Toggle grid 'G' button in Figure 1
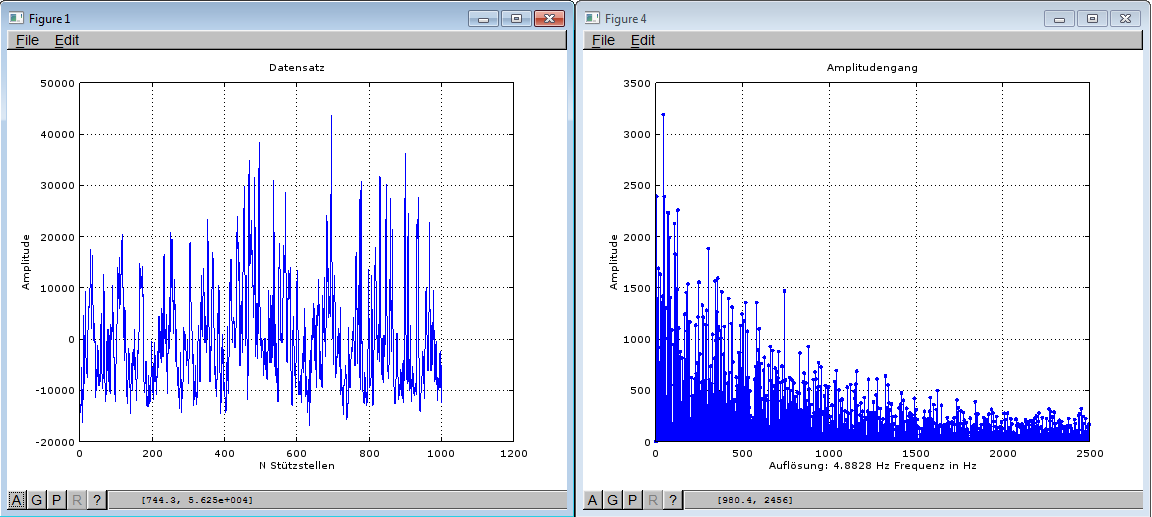This screenshot has height=517, width=1152. tap(37, 500)
